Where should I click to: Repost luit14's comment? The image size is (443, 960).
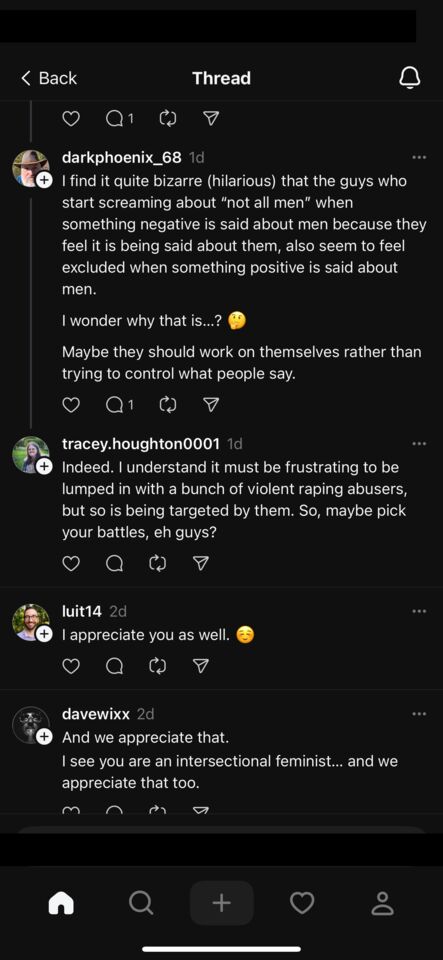(x=158, y=666)
